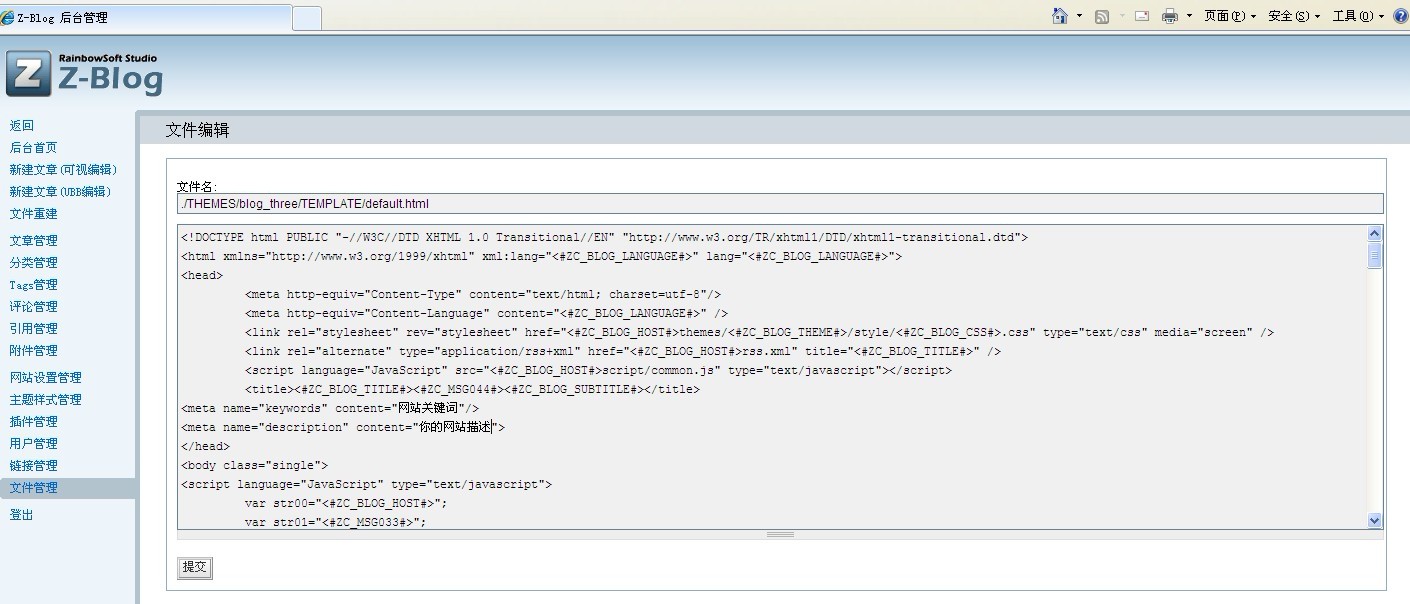This screenshot has height=604, width=1410.
Task: Expand the Print options dropdown arrow
Action: [x=1188, y=17]
